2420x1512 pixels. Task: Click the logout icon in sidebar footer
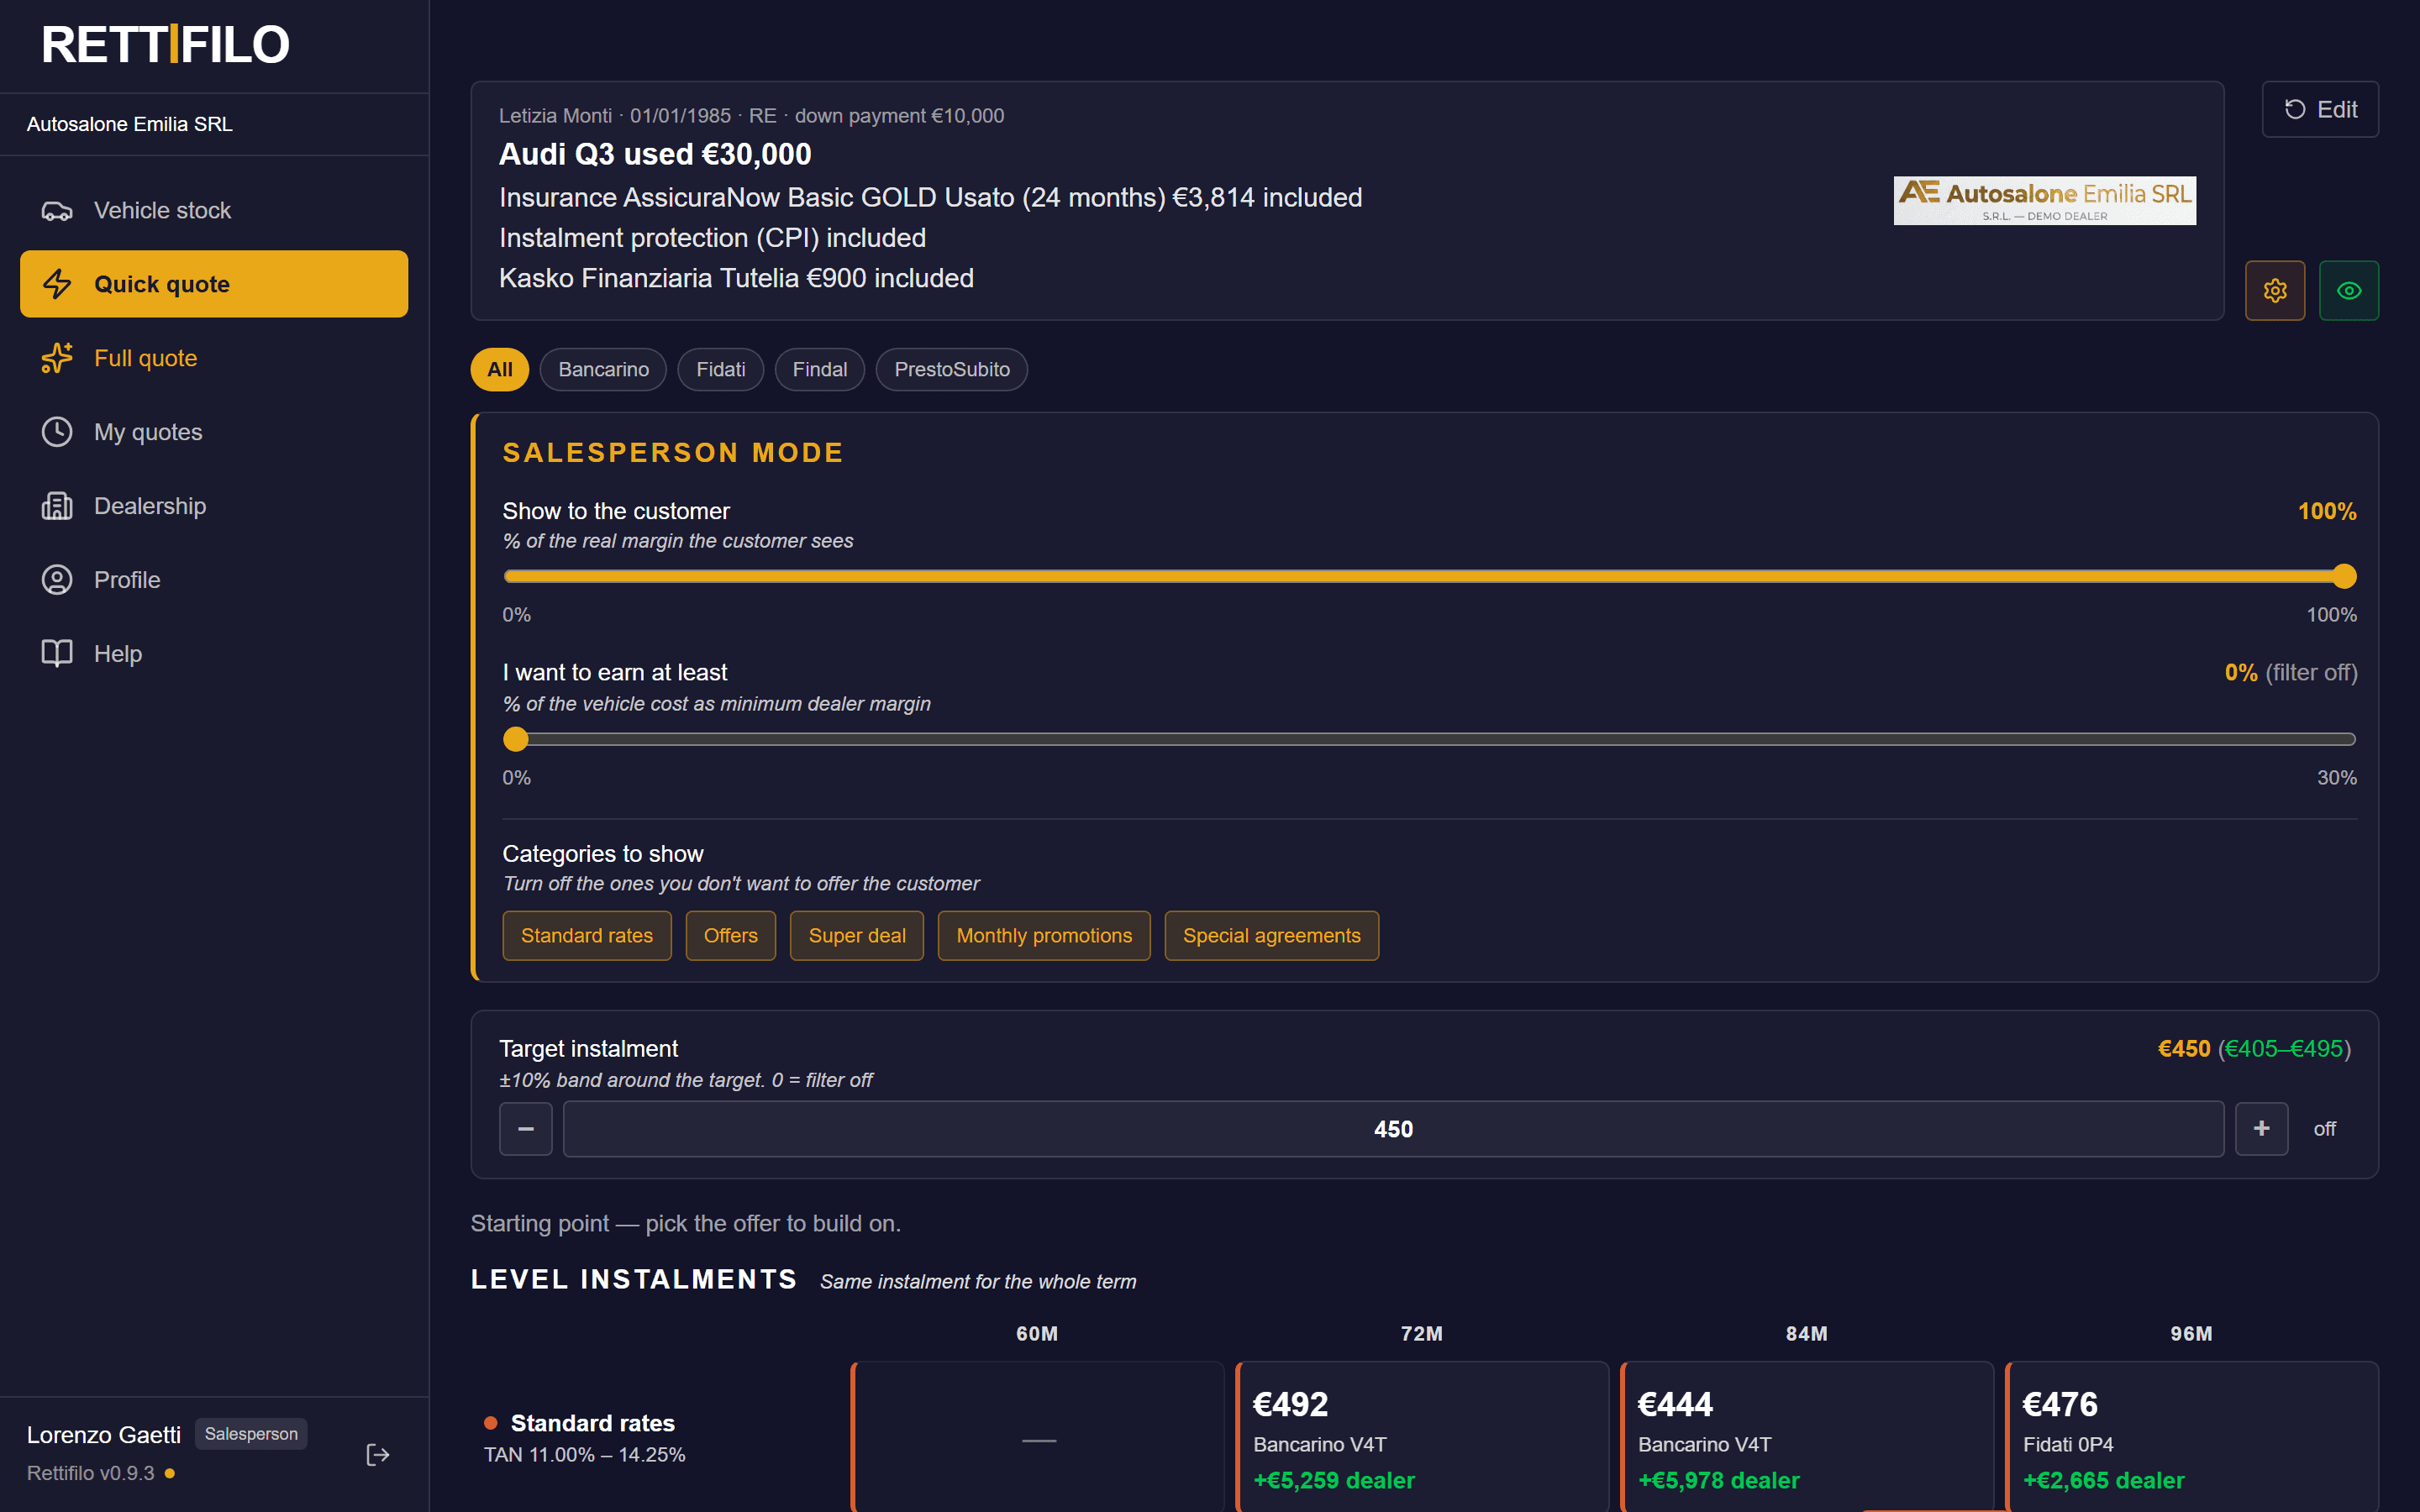(378, 1455)
